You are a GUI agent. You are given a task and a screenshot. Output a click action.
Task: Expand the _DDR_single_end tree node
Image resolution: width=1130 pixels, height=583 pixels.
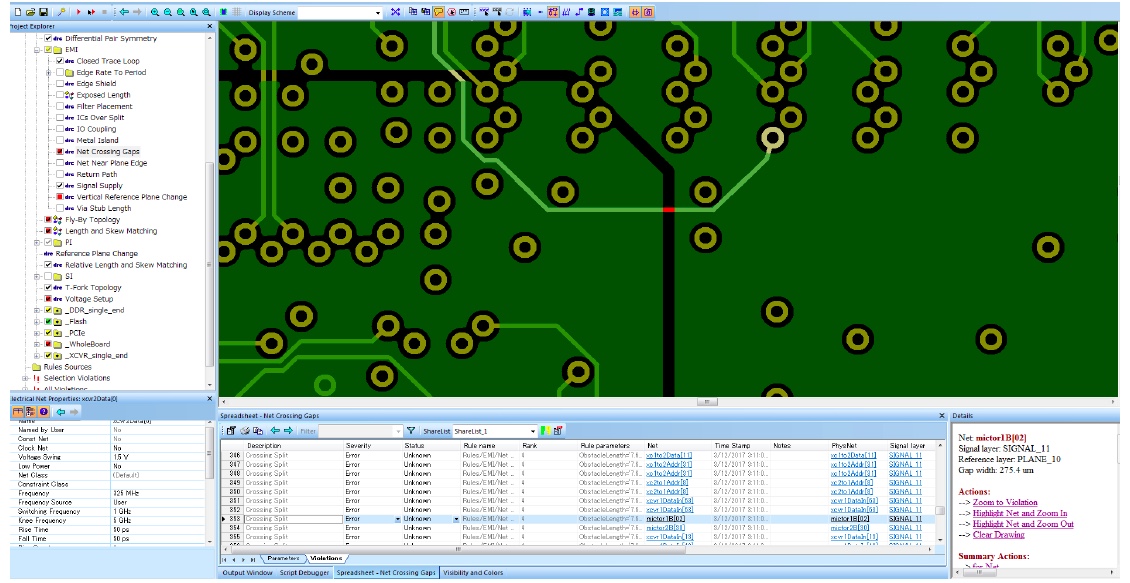(37, 310)
